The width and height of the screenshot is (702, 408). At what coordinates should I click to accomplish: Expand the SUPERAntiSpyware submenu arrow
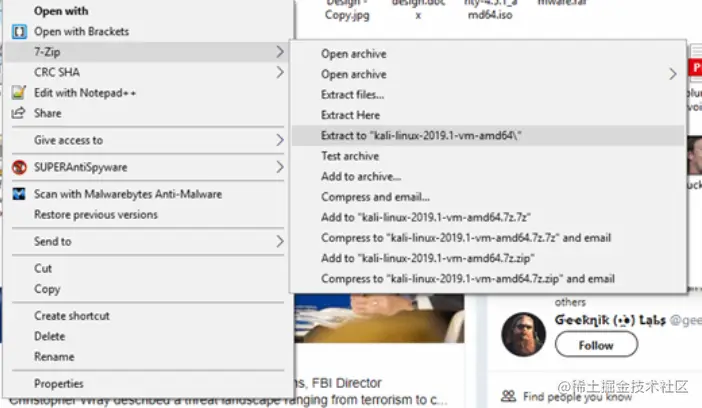pyautogui.click(x=280, y=167)
